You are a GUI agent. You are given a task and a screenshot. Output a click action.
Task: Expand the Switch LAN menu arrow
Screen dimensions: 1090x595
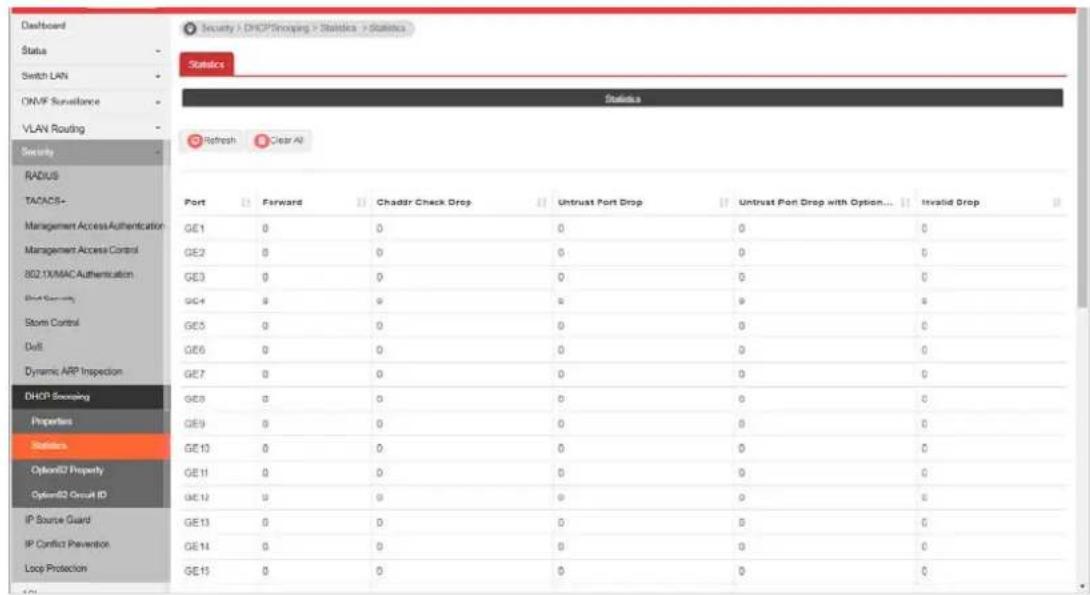click(x=158, y=76)
